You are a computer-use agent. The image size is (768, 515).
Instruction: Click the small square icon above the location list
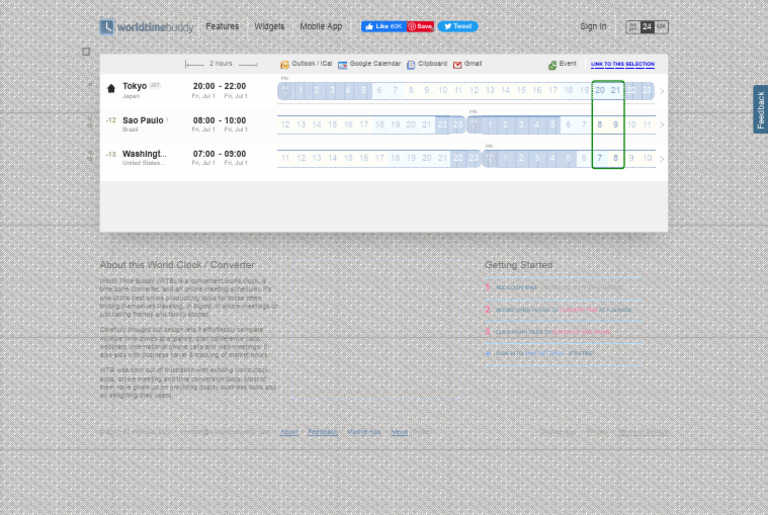pyautogui.click(x=86, y=51)
